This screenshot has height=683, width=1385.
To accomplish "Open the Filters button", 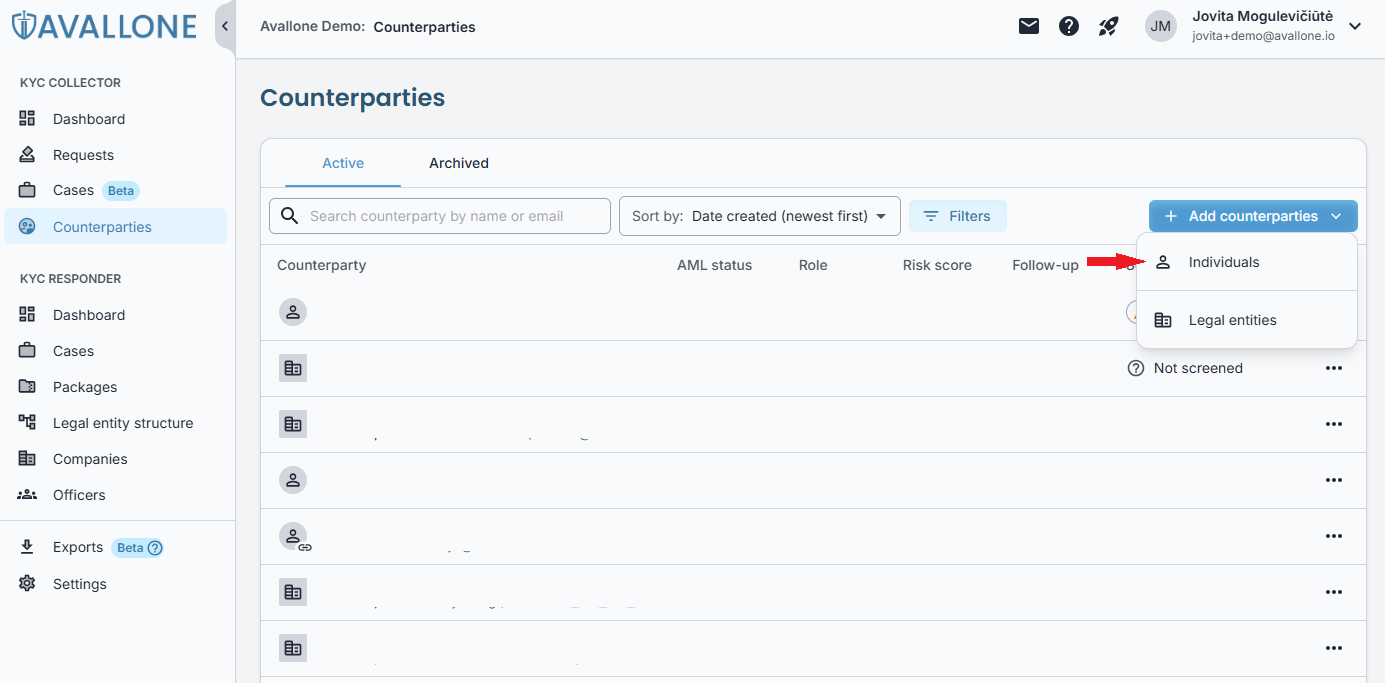I will point(957,216).
